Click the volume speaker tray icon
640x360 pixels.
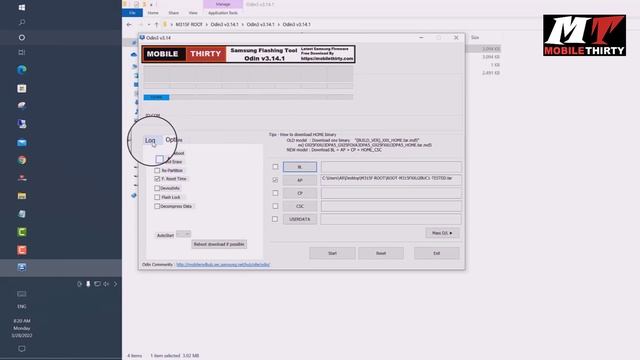click(106, 284)
